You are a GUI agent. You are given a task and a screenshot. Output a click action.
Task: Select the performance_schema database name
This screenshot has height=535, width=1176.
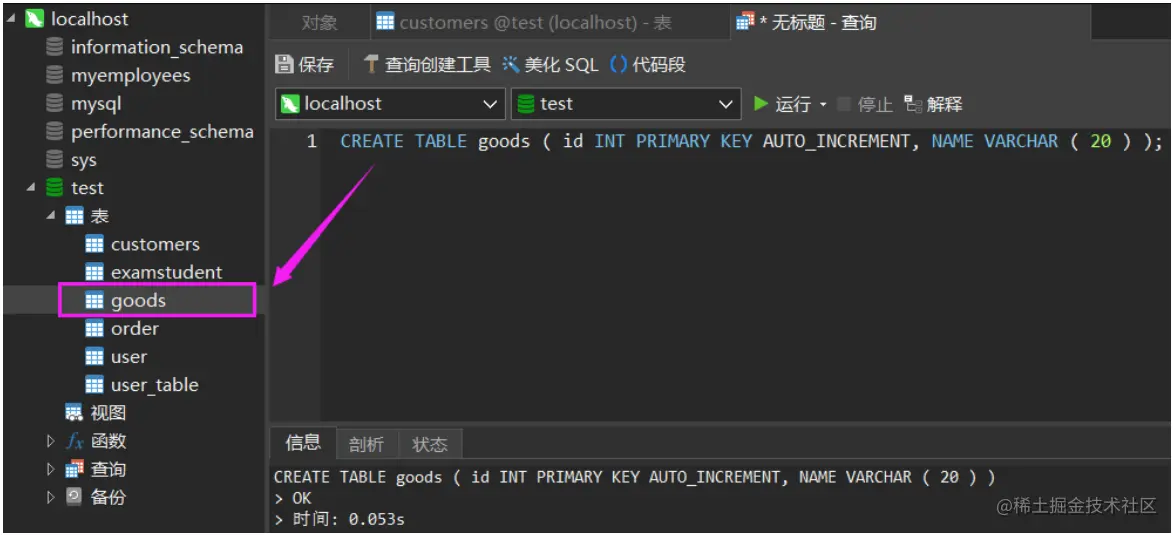[x=162, y=132]
